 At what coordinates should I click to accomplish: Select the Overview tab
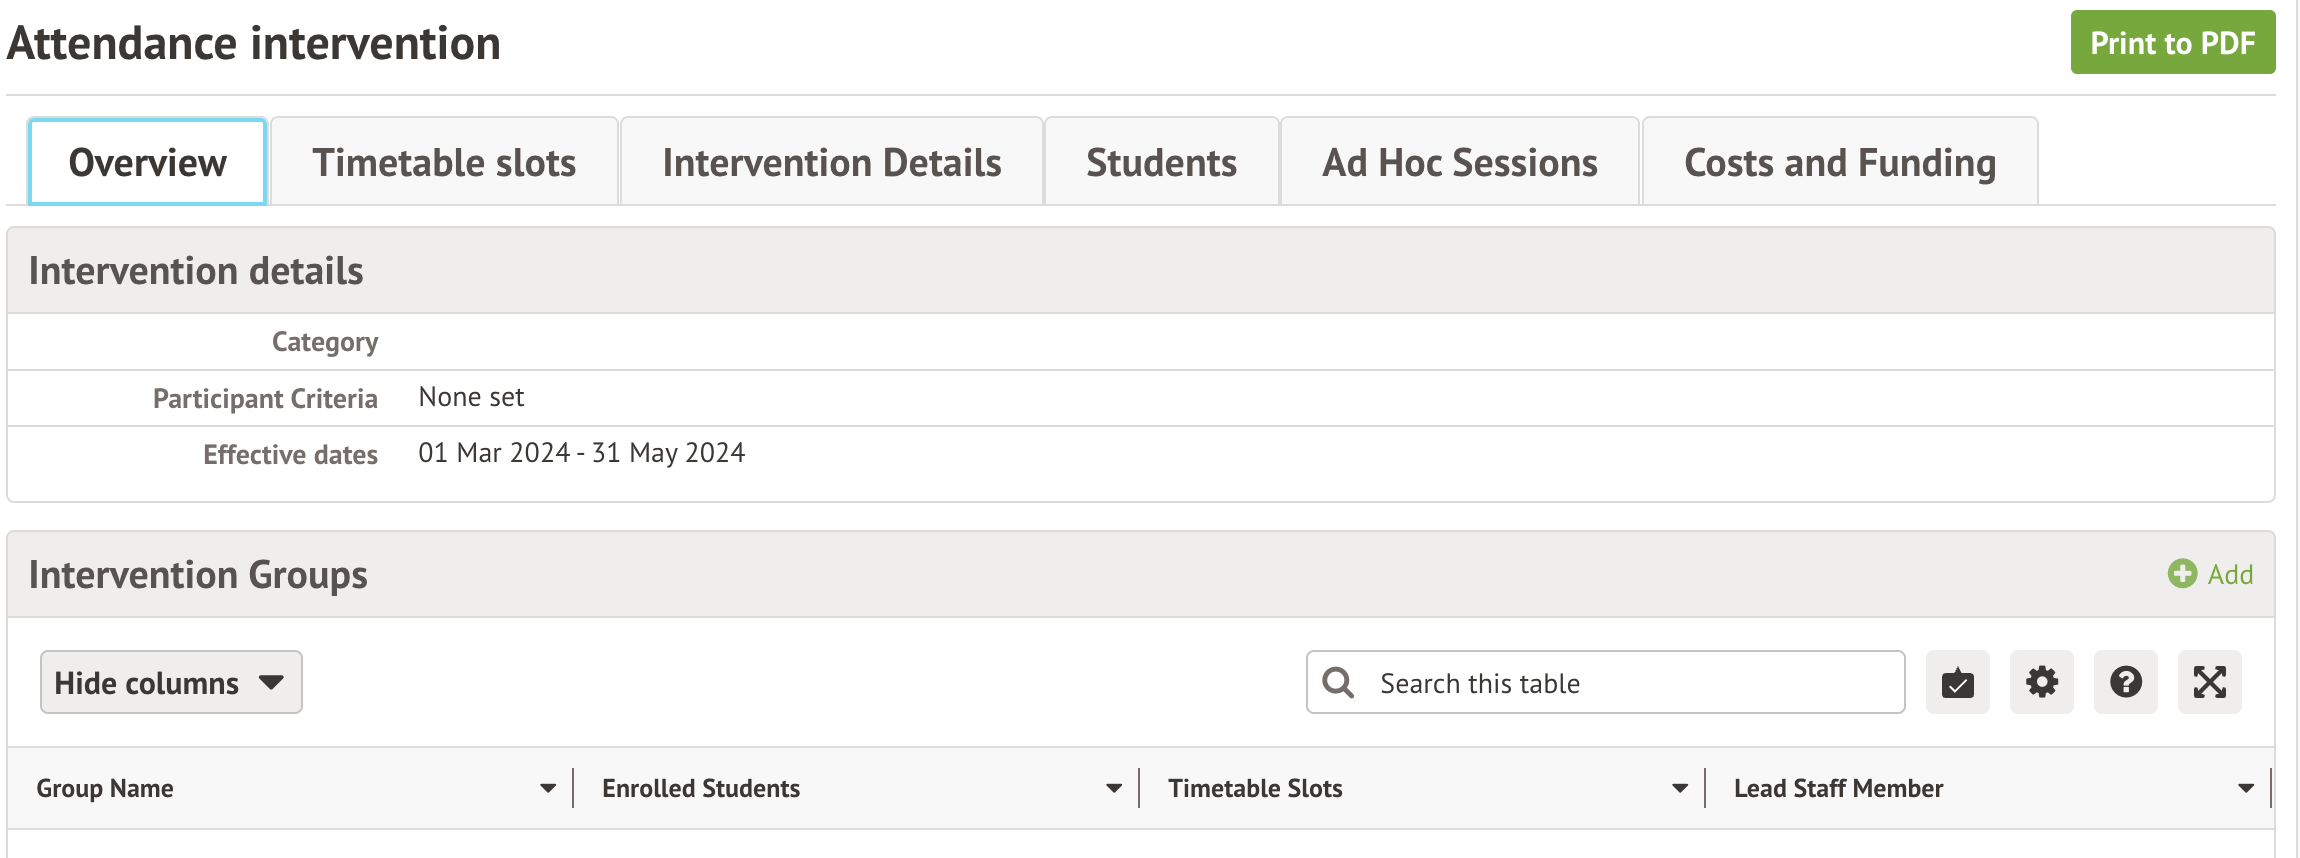pos(148,163)
